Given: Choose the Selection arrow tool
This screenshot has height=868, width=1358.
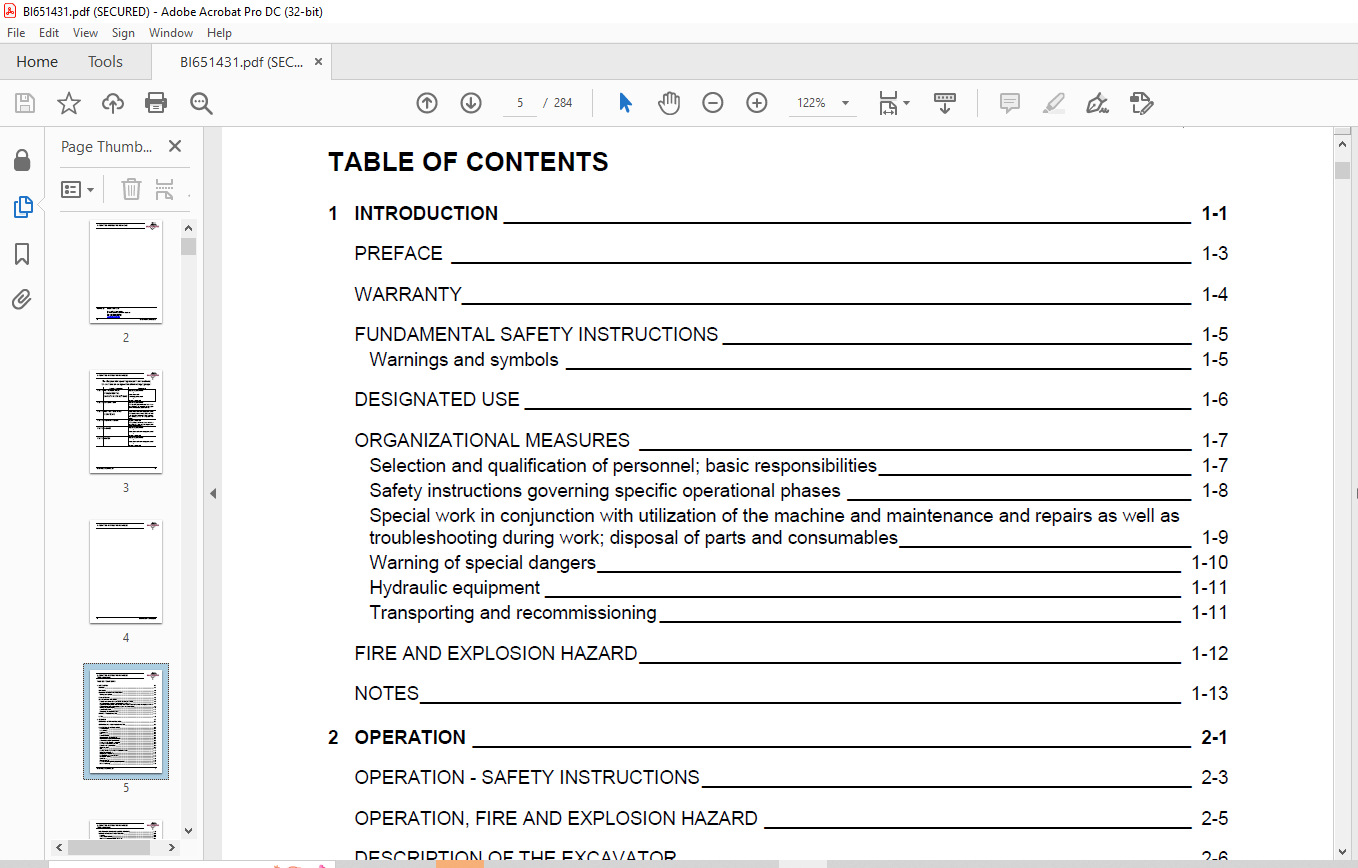Looking at the screenshot, I should (x=625, y=103).
